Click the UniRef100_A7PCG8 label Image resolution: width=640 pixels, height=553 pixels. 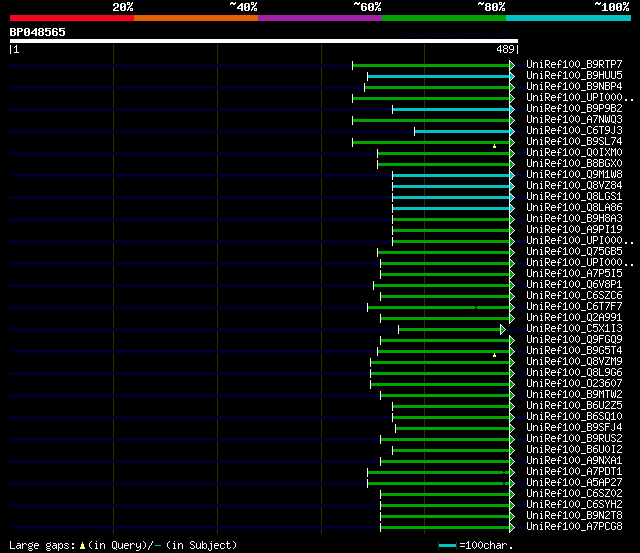(x=574, y=527)
